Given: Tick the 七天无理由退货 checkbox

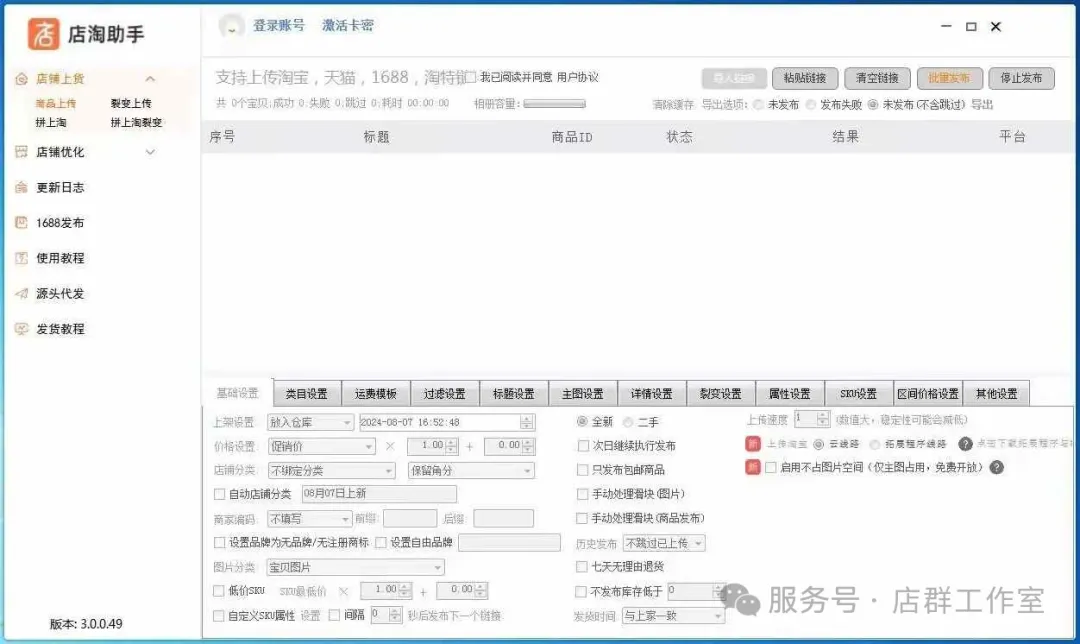Looking at the screenshot, I should (582, 567).
